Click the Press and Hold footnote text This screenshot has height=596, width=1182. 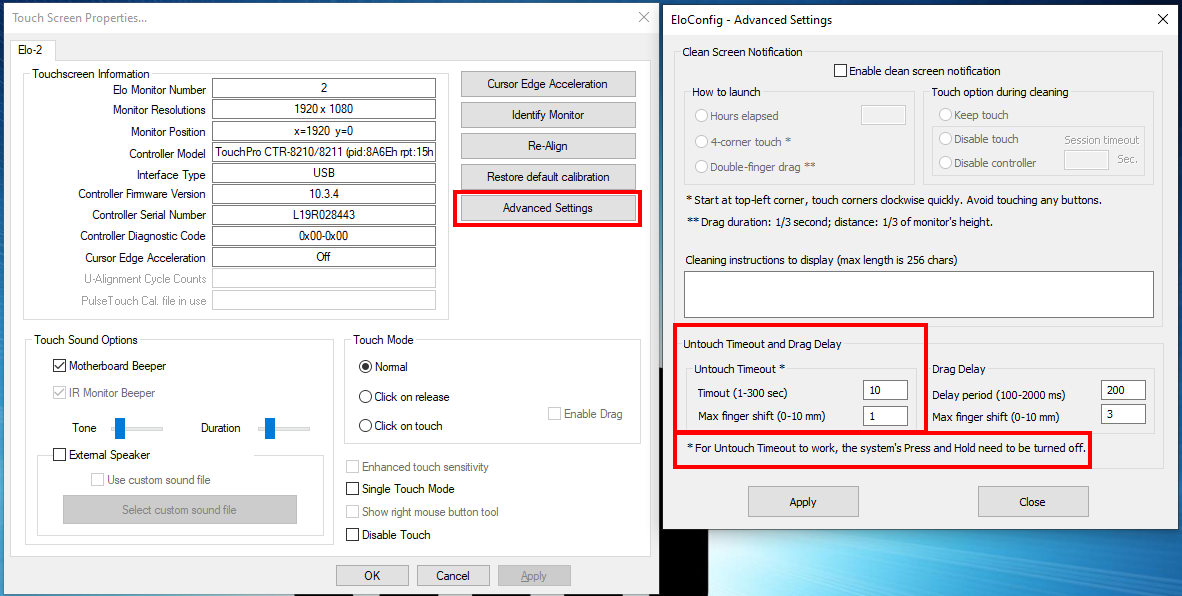886,448
